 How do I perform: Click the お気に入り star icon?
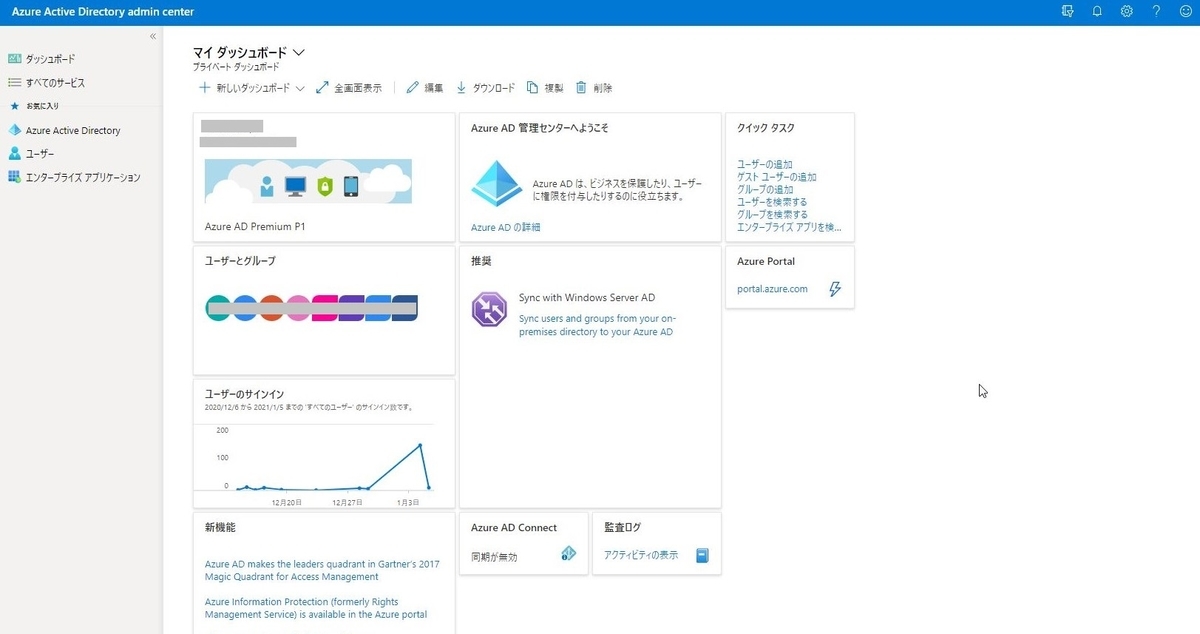click(14, 105)
